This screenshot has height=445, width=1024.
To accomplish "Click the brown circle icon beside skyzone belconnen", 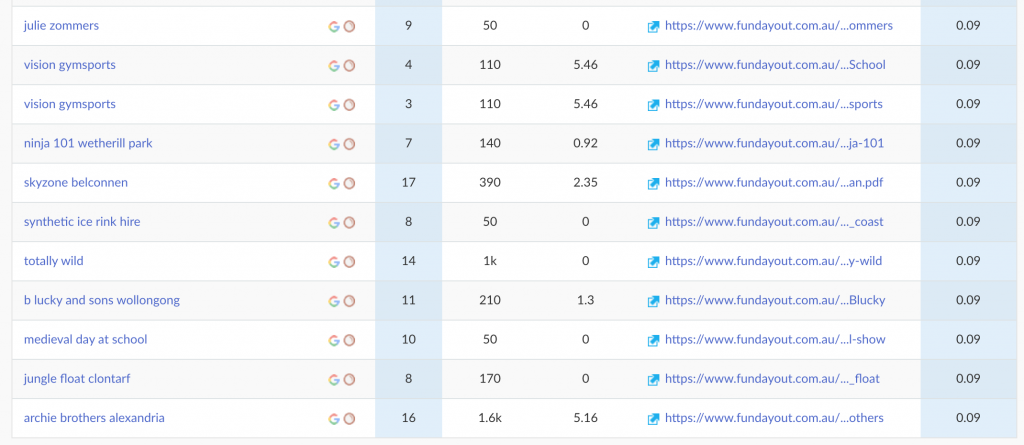I will (349, 184).
